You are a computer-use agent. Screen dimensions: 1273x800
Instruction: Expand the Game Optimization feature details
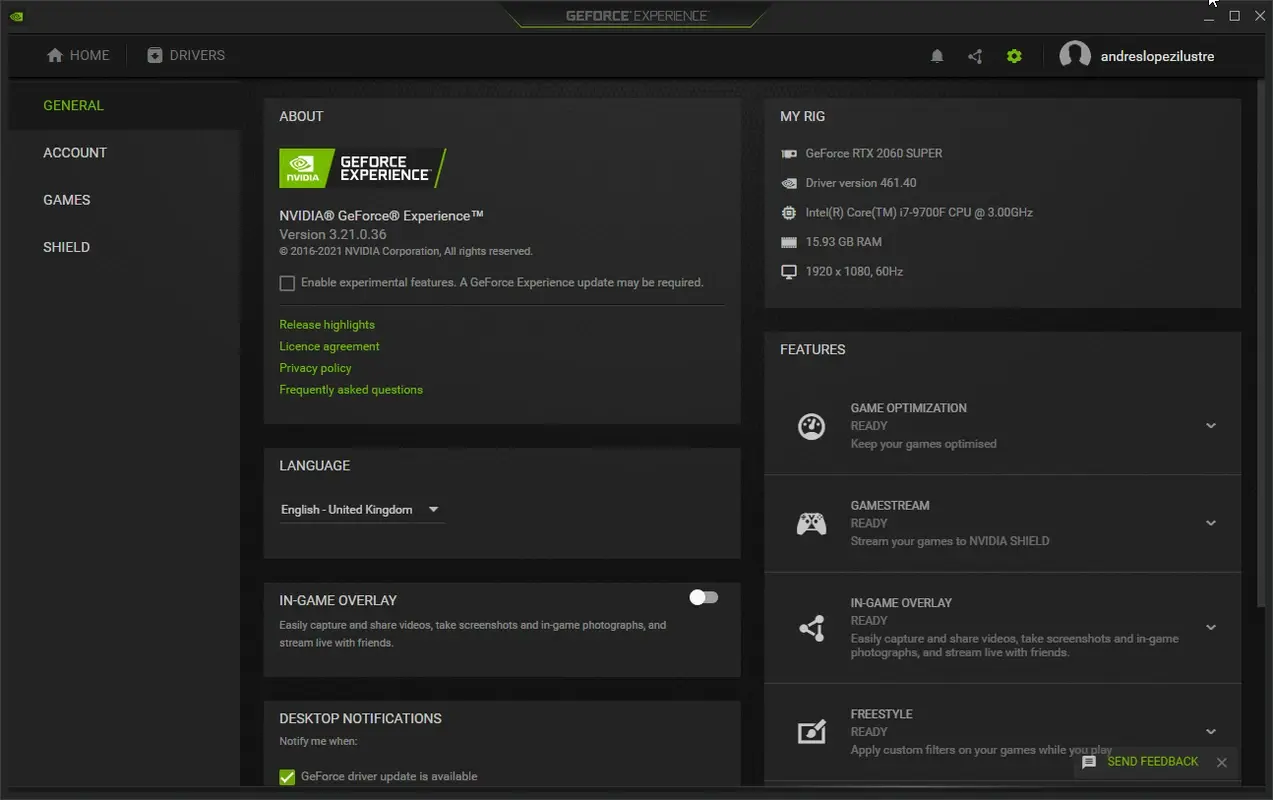pos(1211,425)
